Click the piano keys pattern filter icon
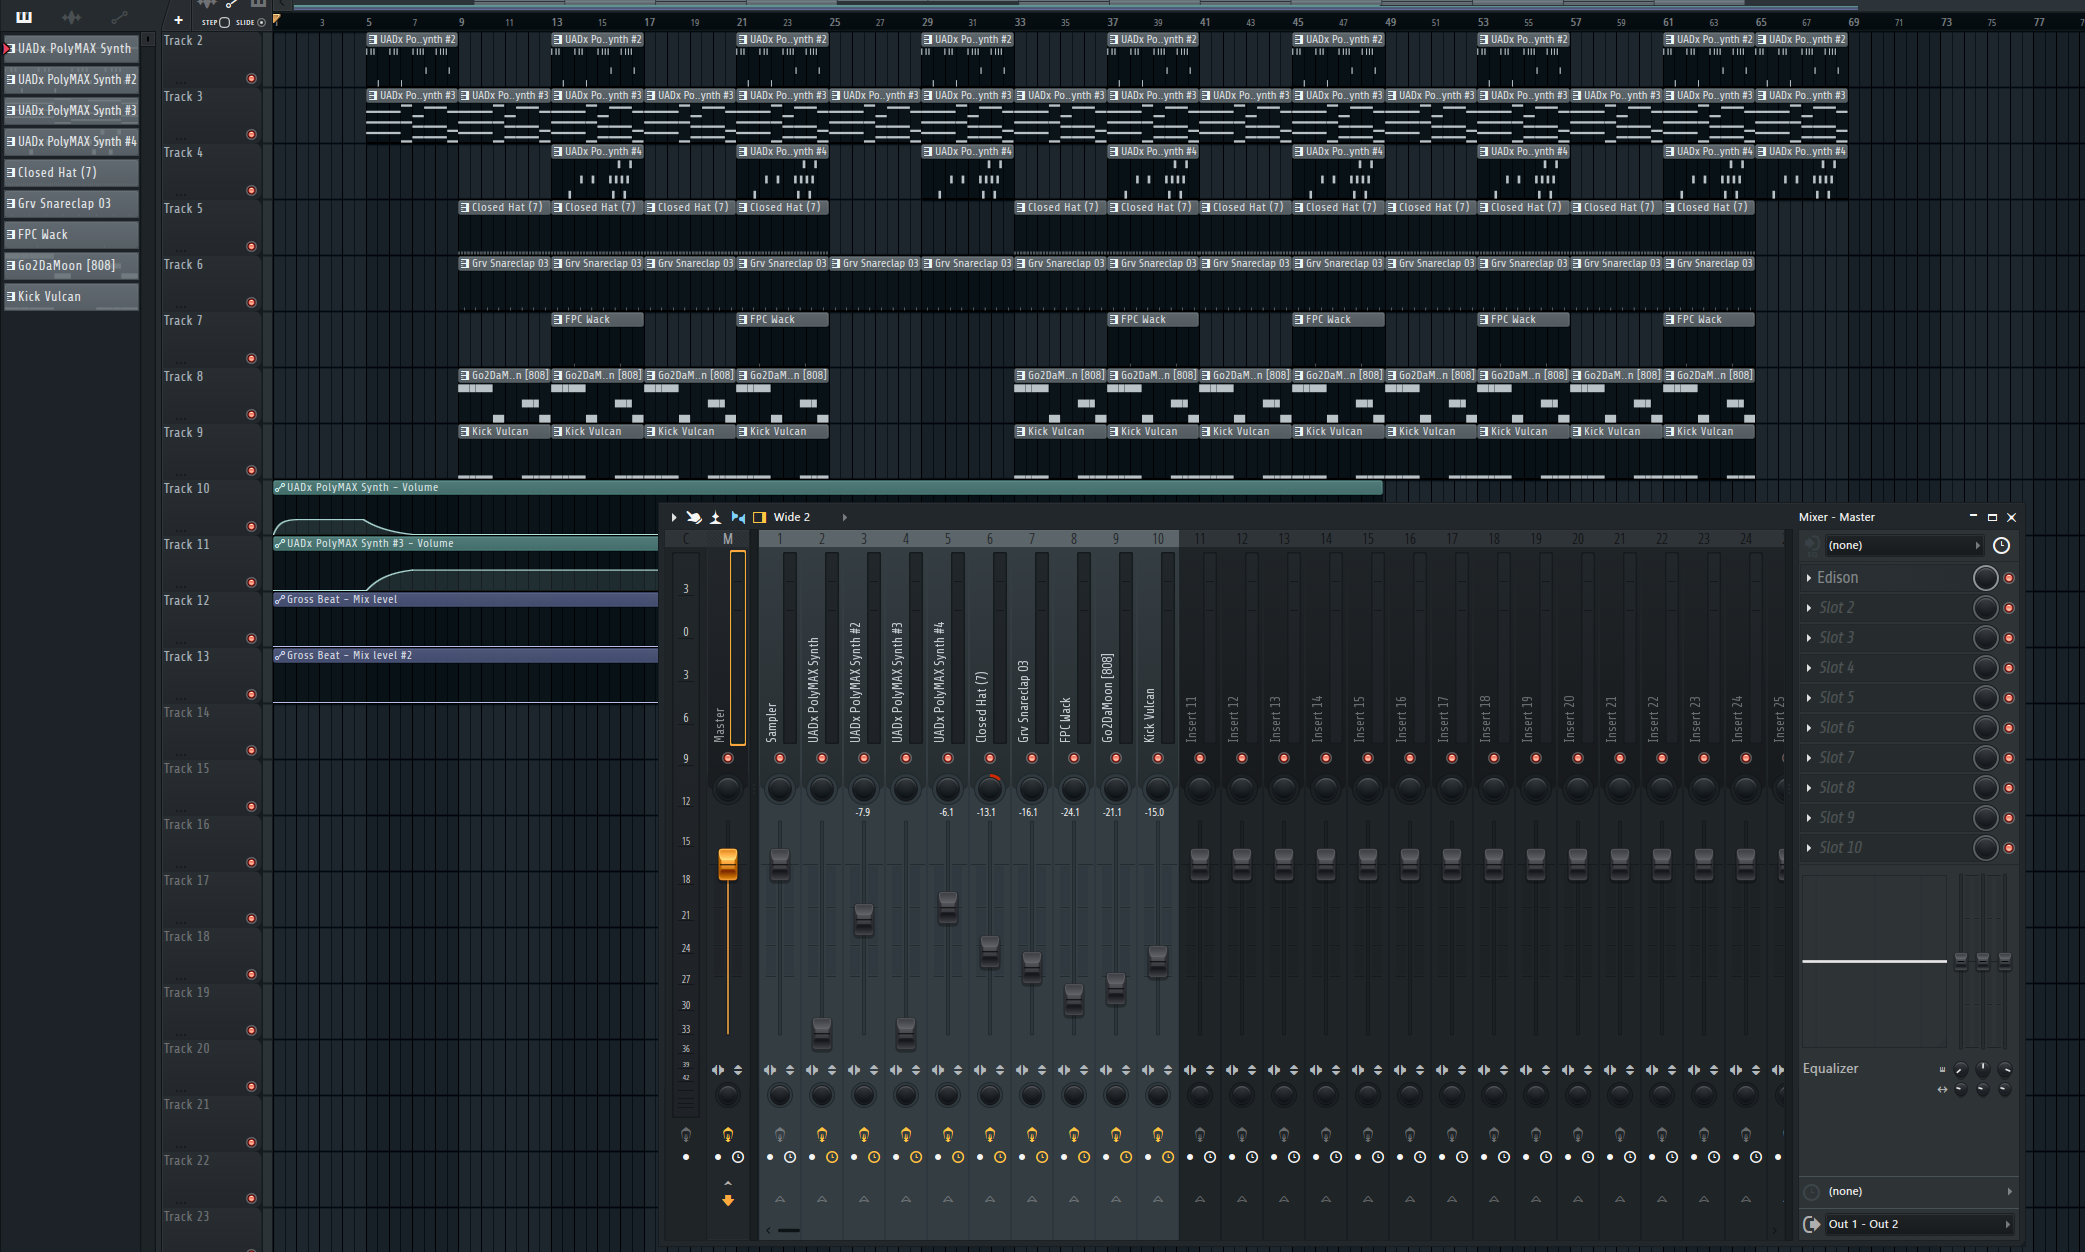2085x1252 pixels. pyautogui.click(x=24, y=17)
